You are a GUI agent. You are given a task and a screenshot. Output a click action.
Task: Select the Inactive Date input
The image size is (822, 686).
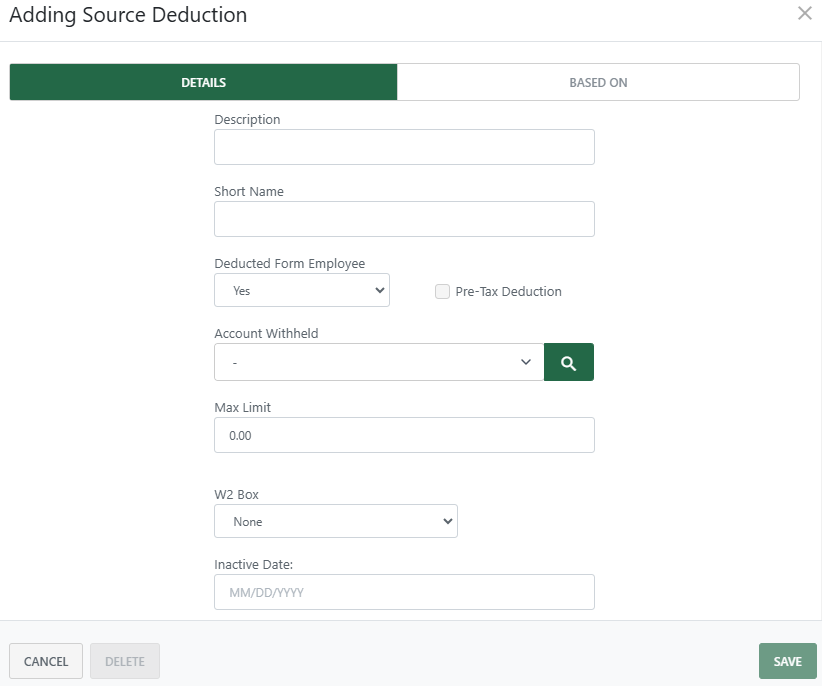[x=404, y=591]
